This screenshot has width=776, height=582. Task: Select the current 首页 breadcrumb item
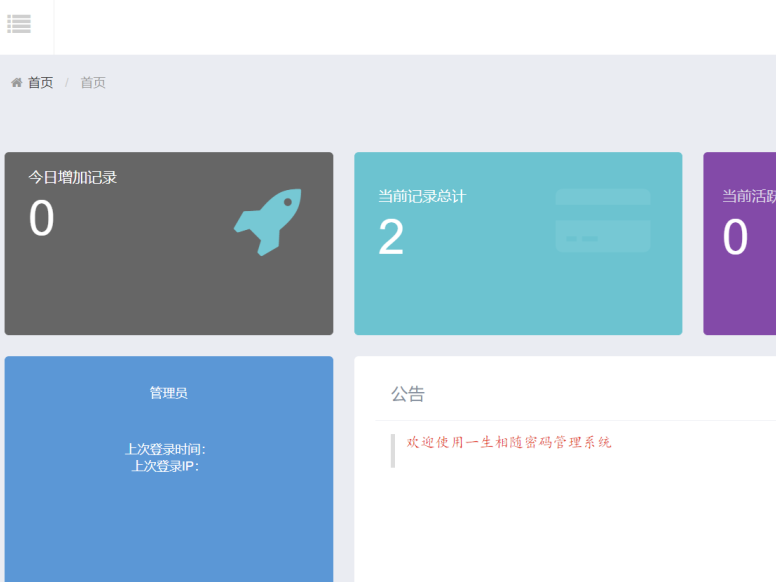pos(93,82)
